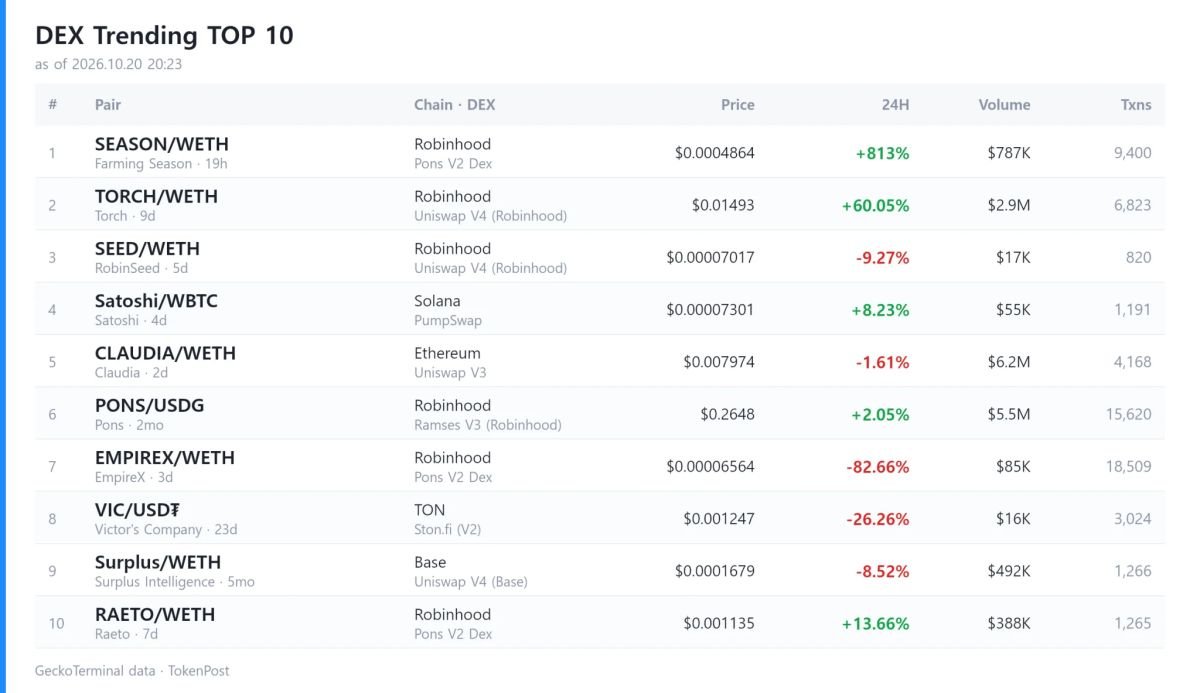Select the RAETO/WETH pair name
Image resolution: width=1200 pixels, height=693 pixels.
coord(155,614)
